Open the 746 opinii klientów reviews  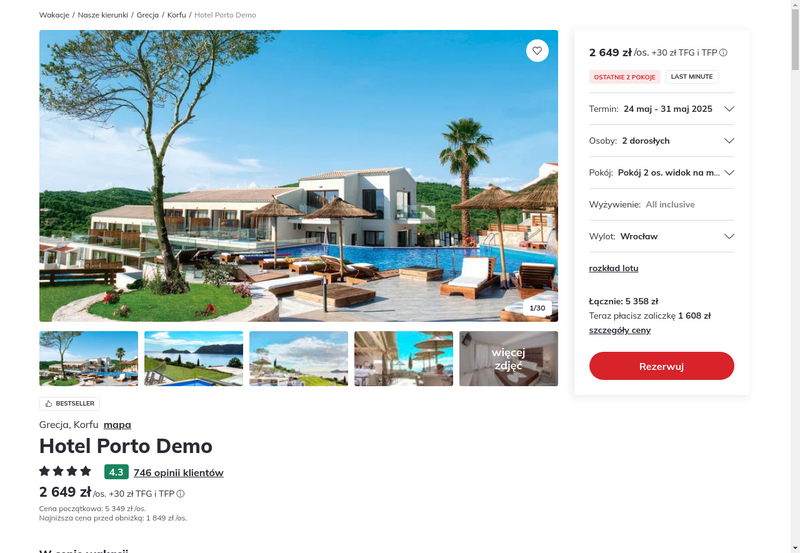(179, 473)
